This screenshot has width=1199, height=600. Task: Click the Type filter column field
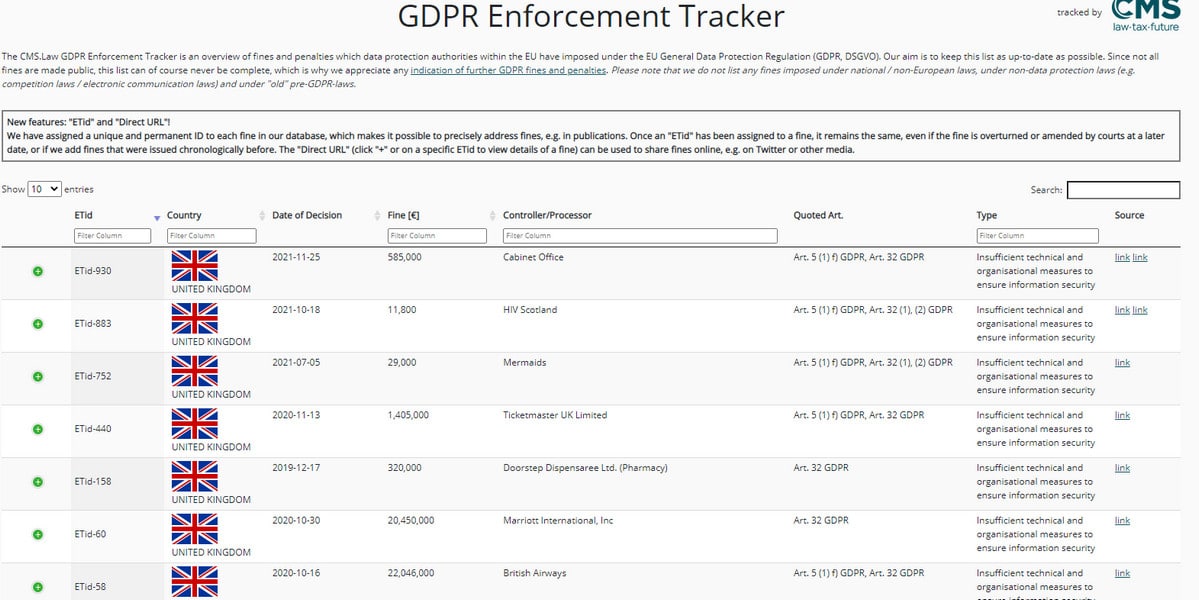pyautogui.click(x=1038, y=235)
